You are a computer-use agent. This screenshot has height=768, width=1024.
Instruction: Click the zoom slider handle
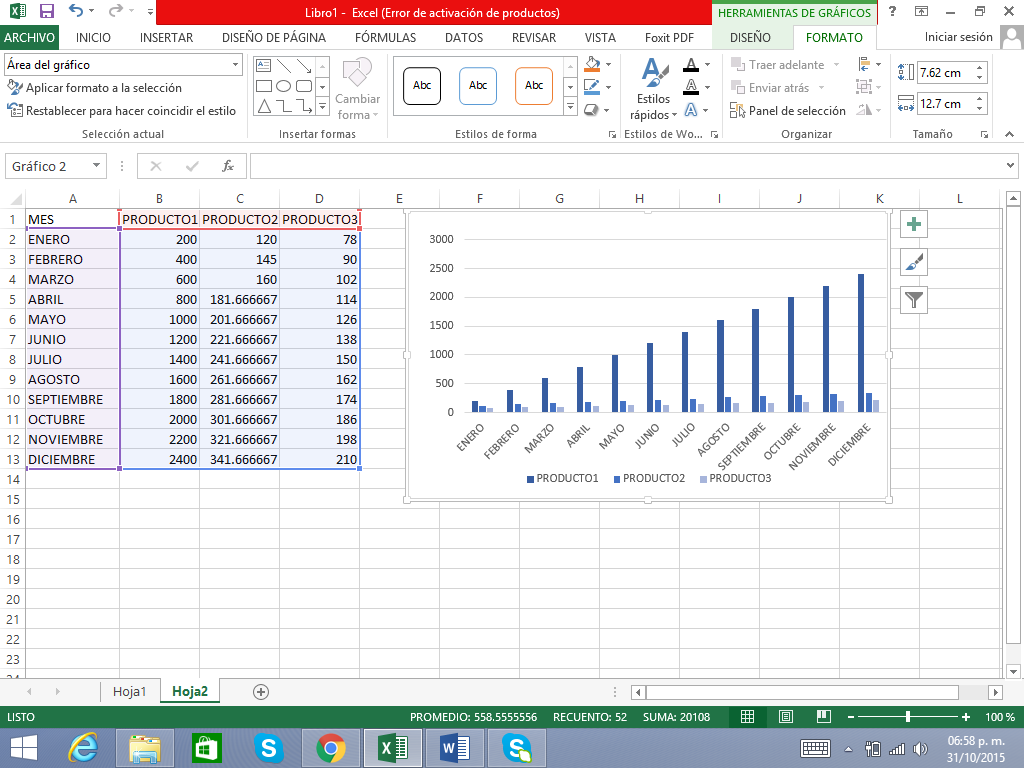coord(908,717)
